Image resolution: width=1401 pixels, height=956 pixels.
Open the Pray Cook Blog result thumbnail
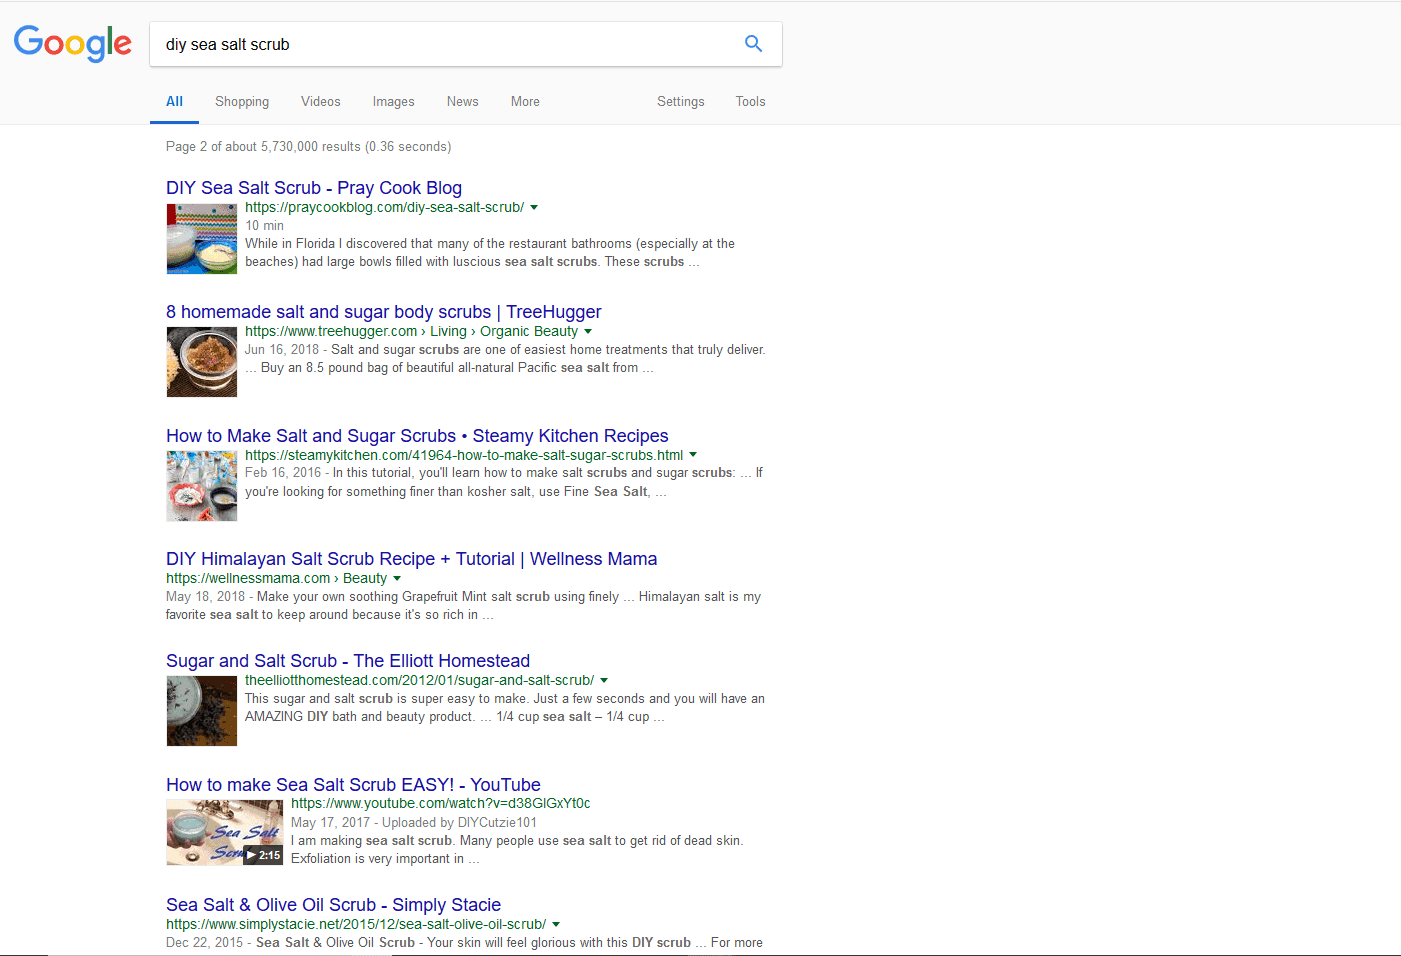202,239
